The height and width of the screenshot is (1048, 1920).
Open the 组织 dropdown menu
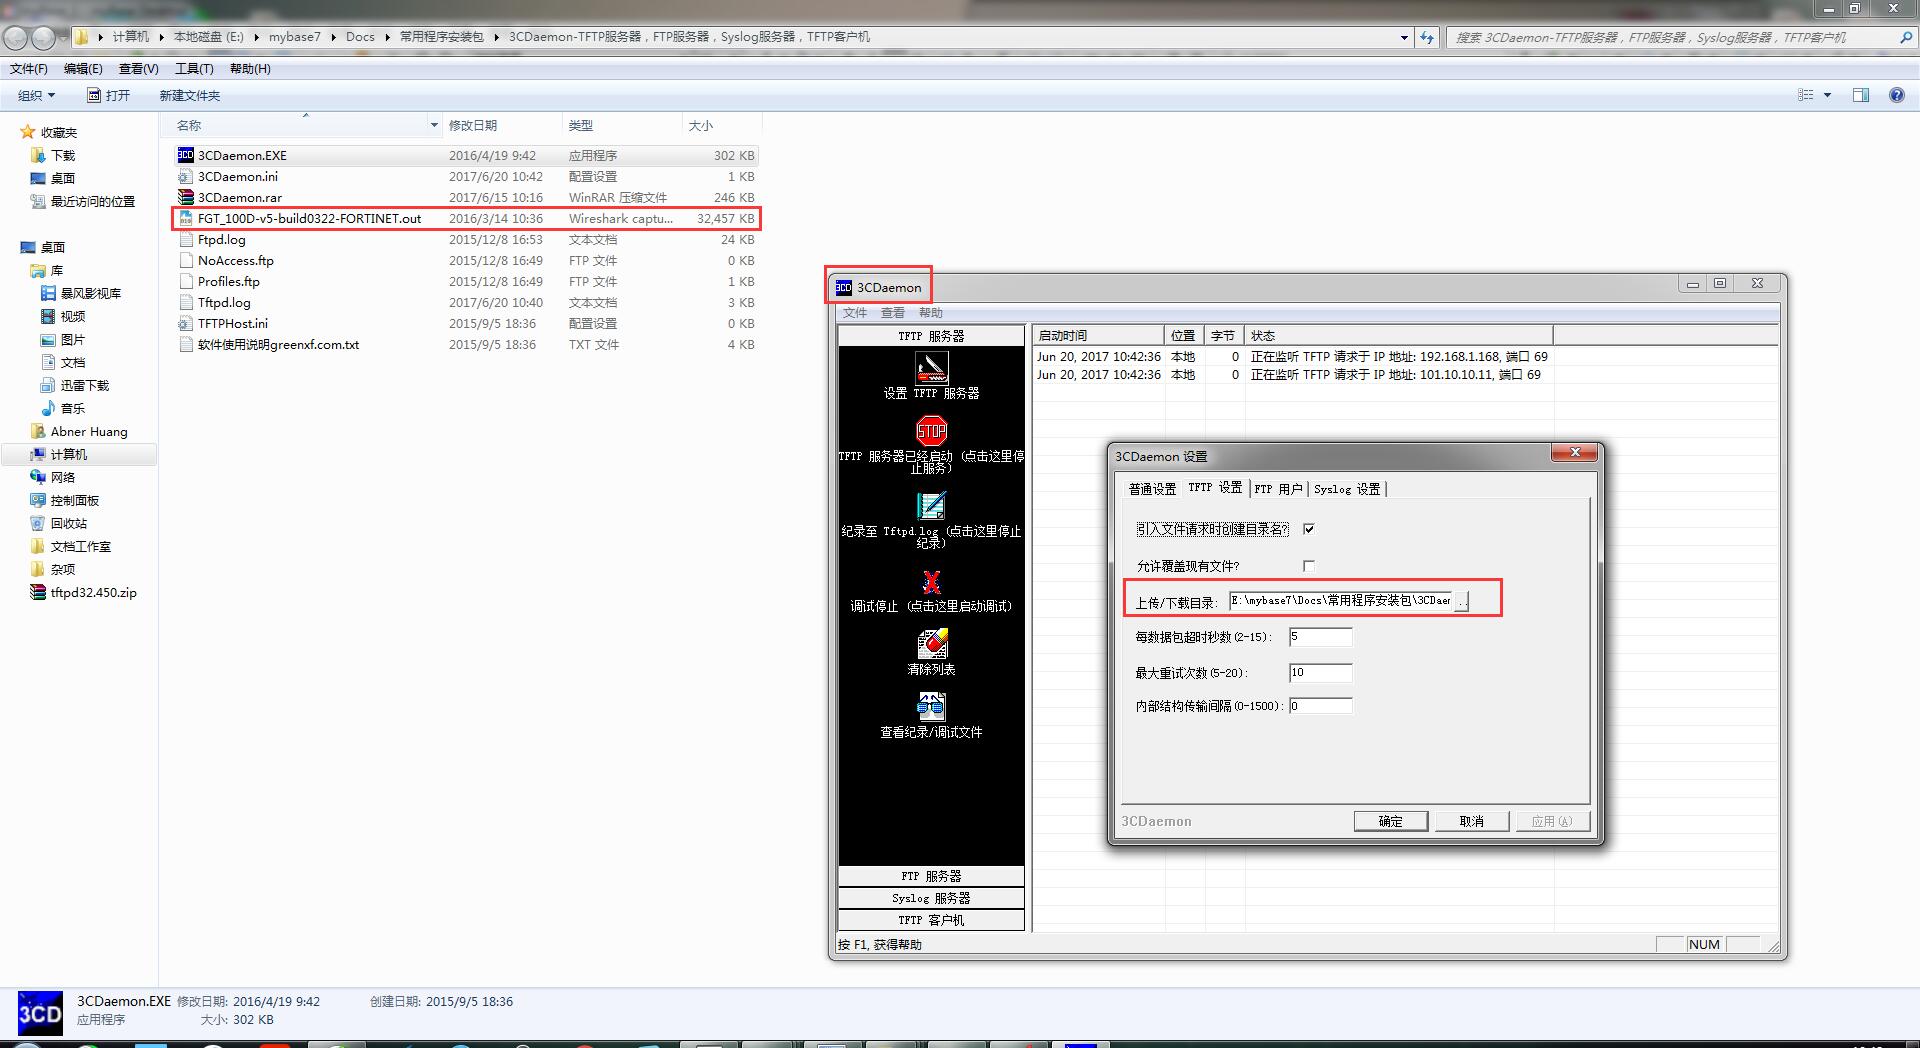[x=37, y=95]
